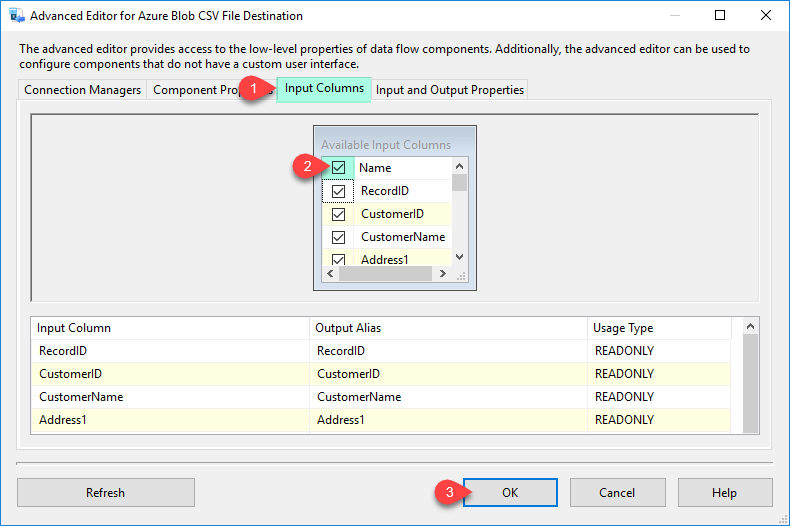
Task: Click the horizontal scrollbar thumb in column list
Action: (x=385, y=274)
